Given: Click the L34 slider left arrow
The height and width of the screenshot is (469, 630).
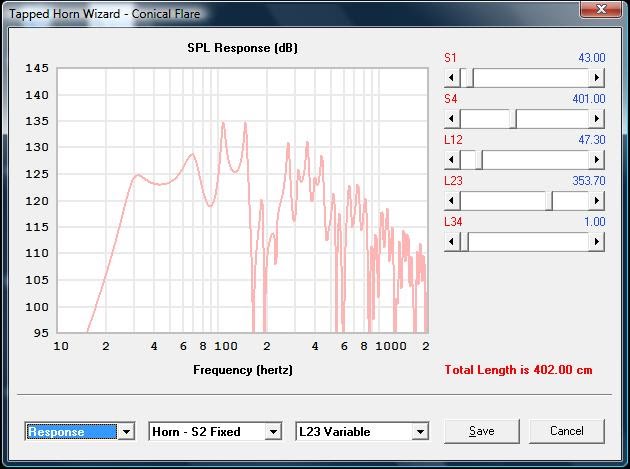Looking at the screenshot, I should [452, 242].
